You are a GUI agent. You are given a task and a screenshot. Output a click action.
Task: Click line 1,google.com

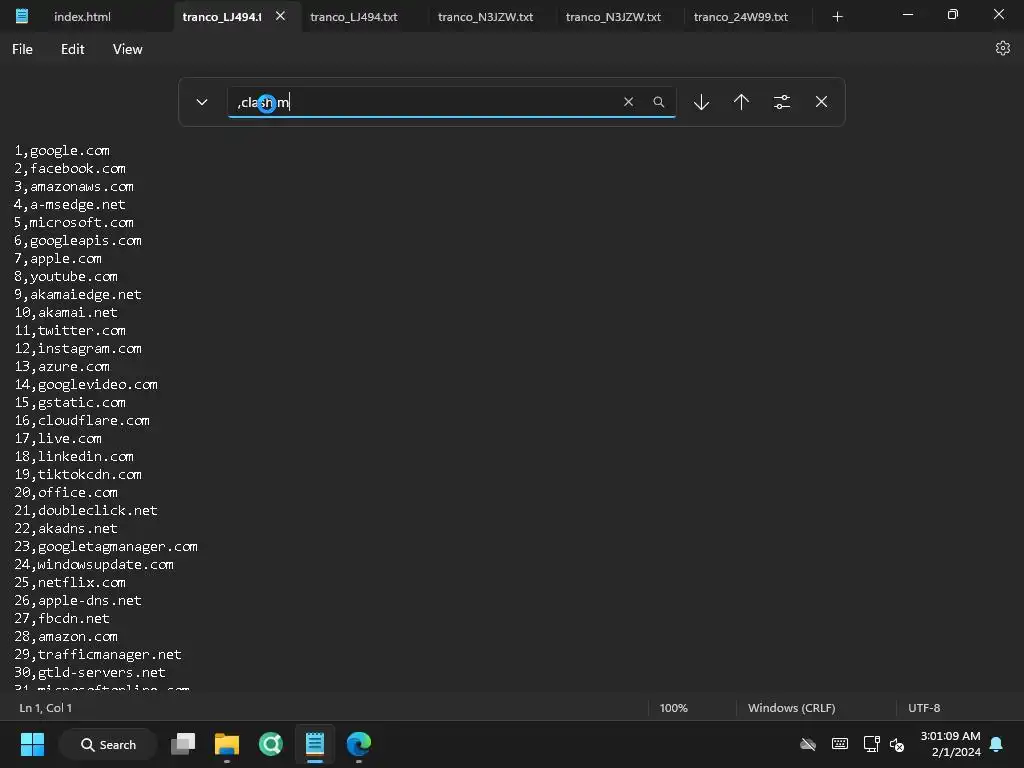62,151
